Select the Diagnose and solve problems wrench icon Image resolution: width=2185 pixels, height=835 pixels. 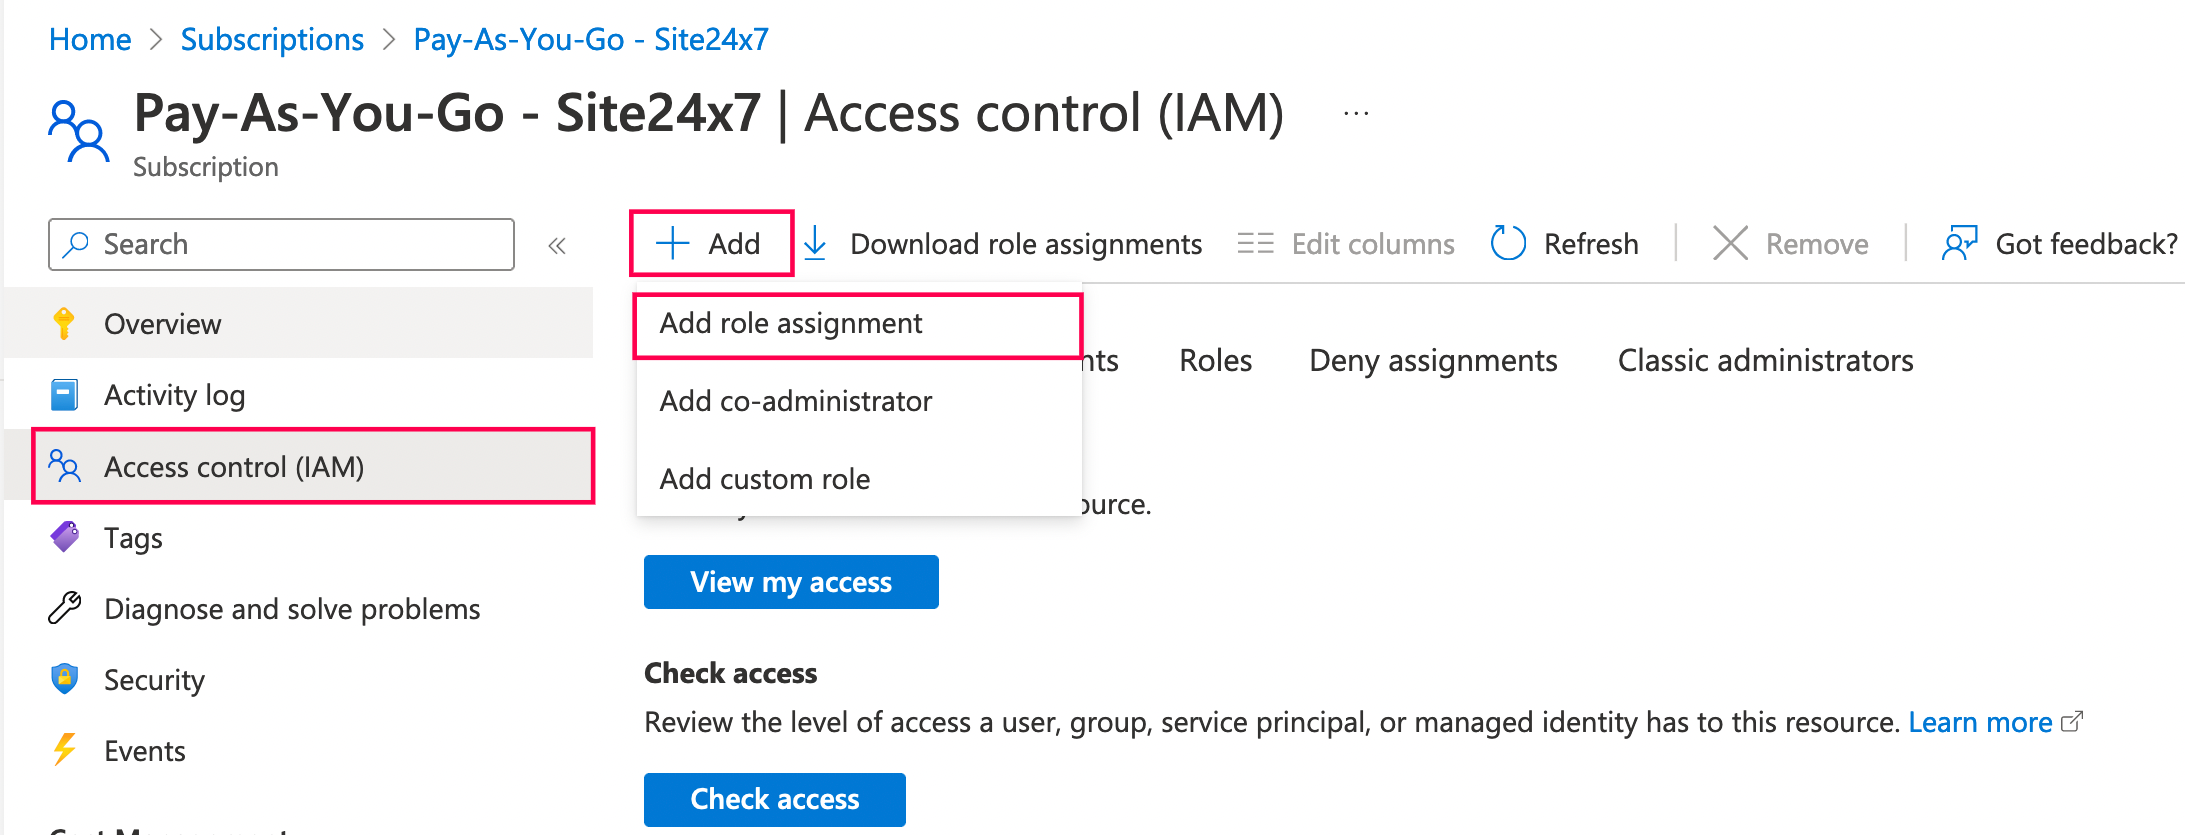(x=64, y=608)
